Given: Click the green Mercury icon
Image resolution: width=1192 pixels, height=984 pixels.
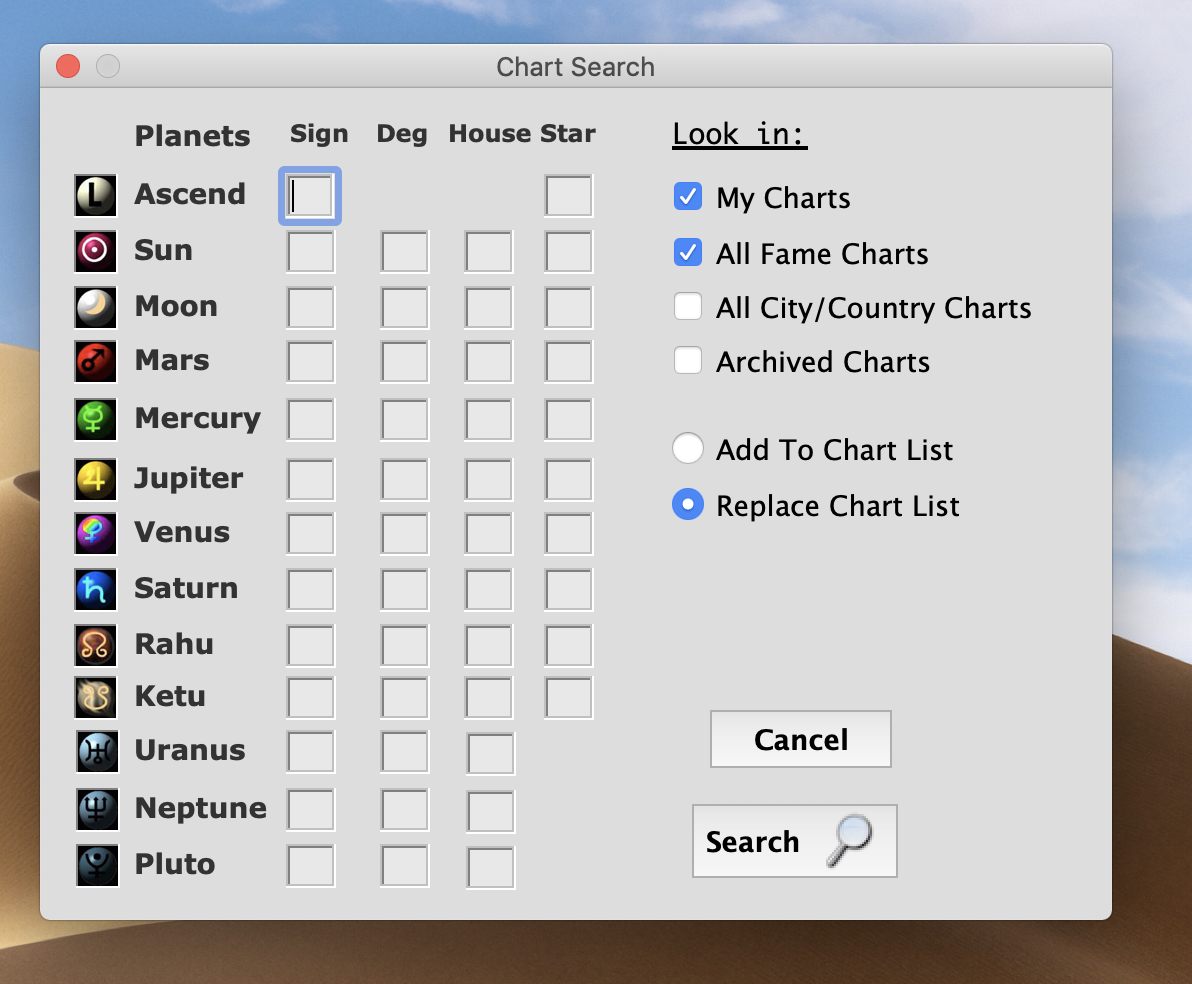Looking at the screenshot, I should (96, 419).
